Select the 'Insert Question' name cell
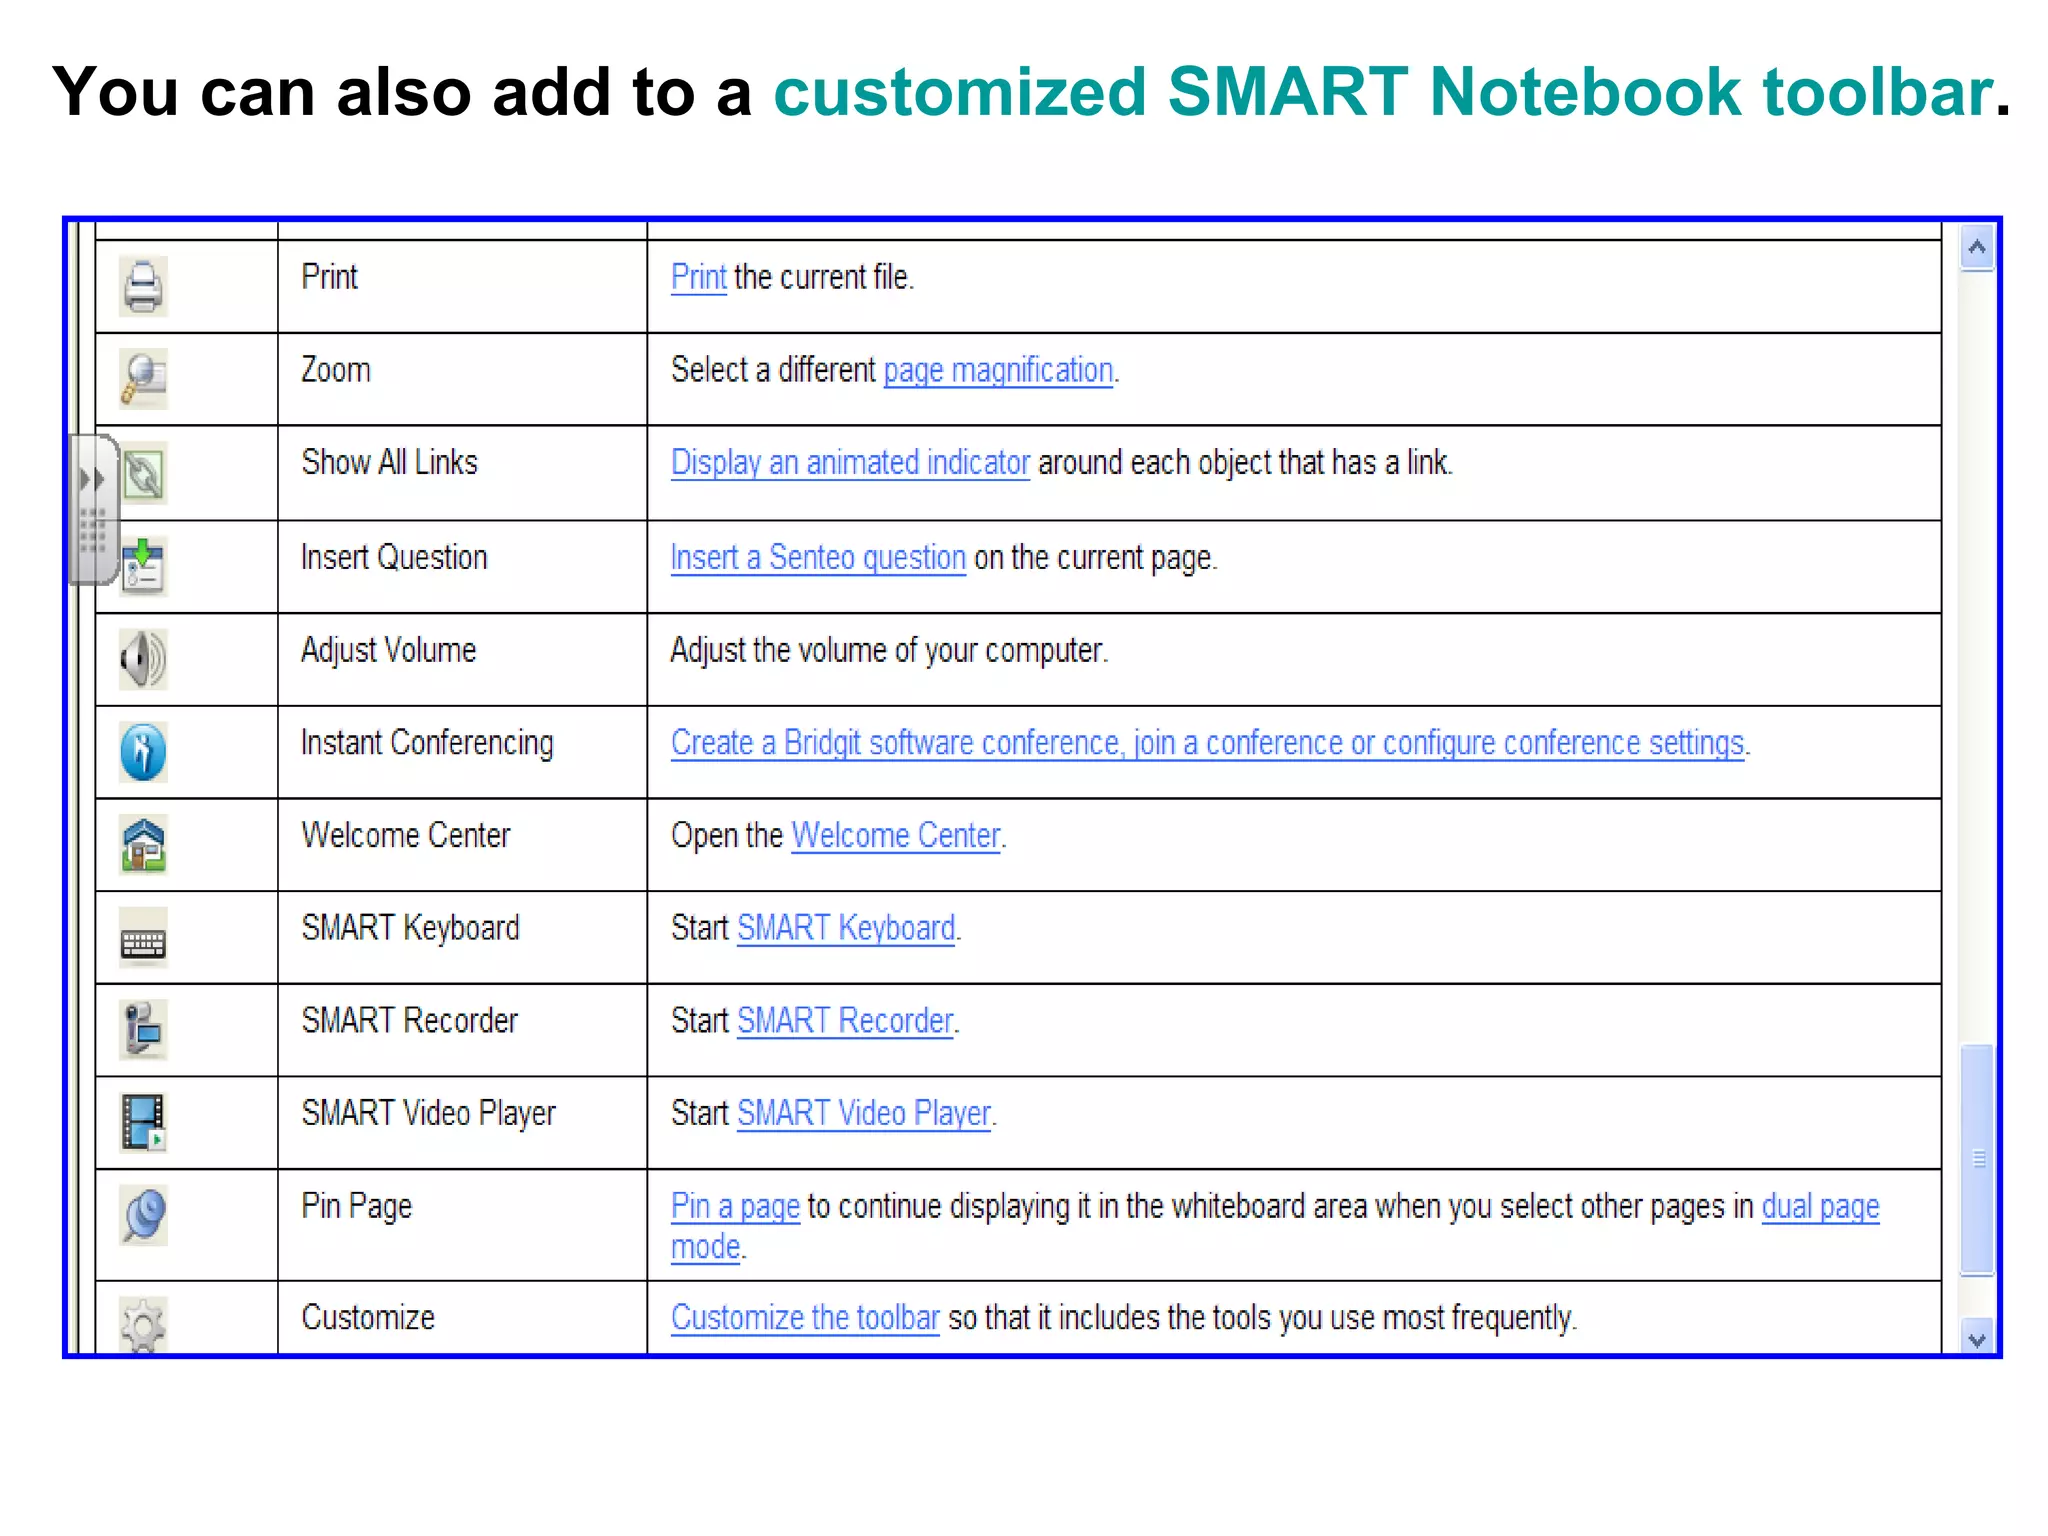The height and width of the screenshot is (1536, 2048). pyautogui.click(x=462, y=566)
